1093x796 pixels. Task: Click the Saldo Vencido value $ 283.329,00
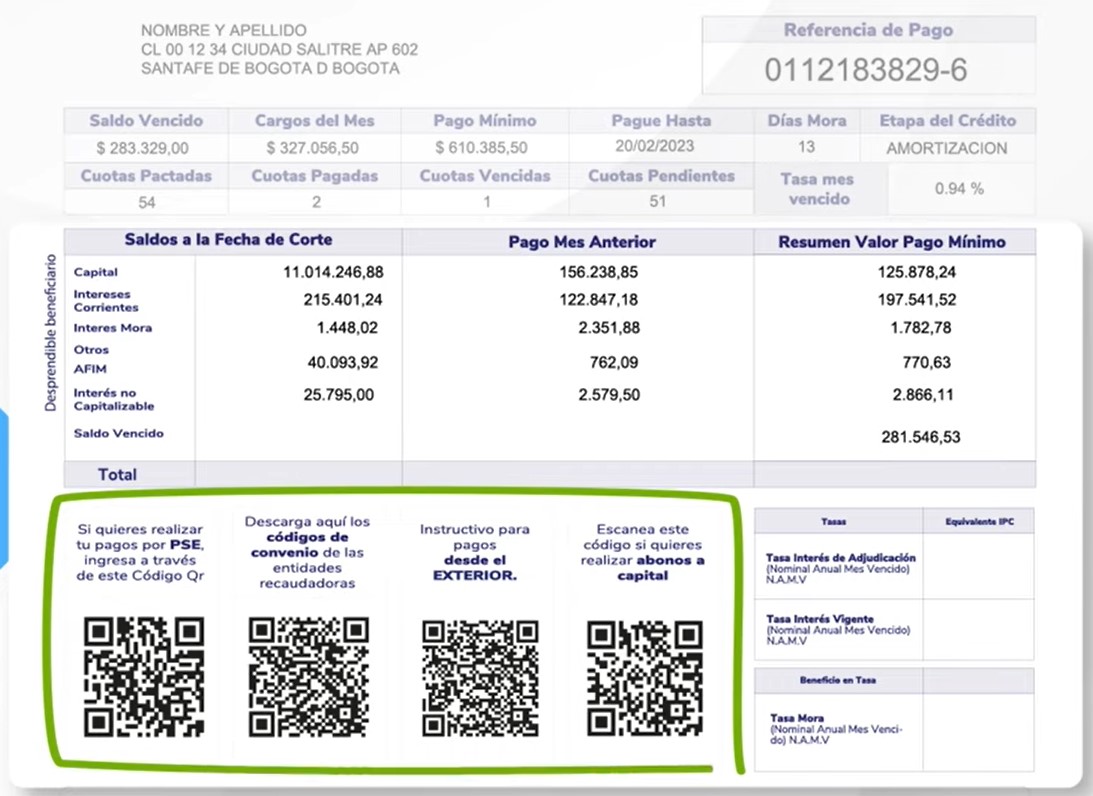[142, 148]
